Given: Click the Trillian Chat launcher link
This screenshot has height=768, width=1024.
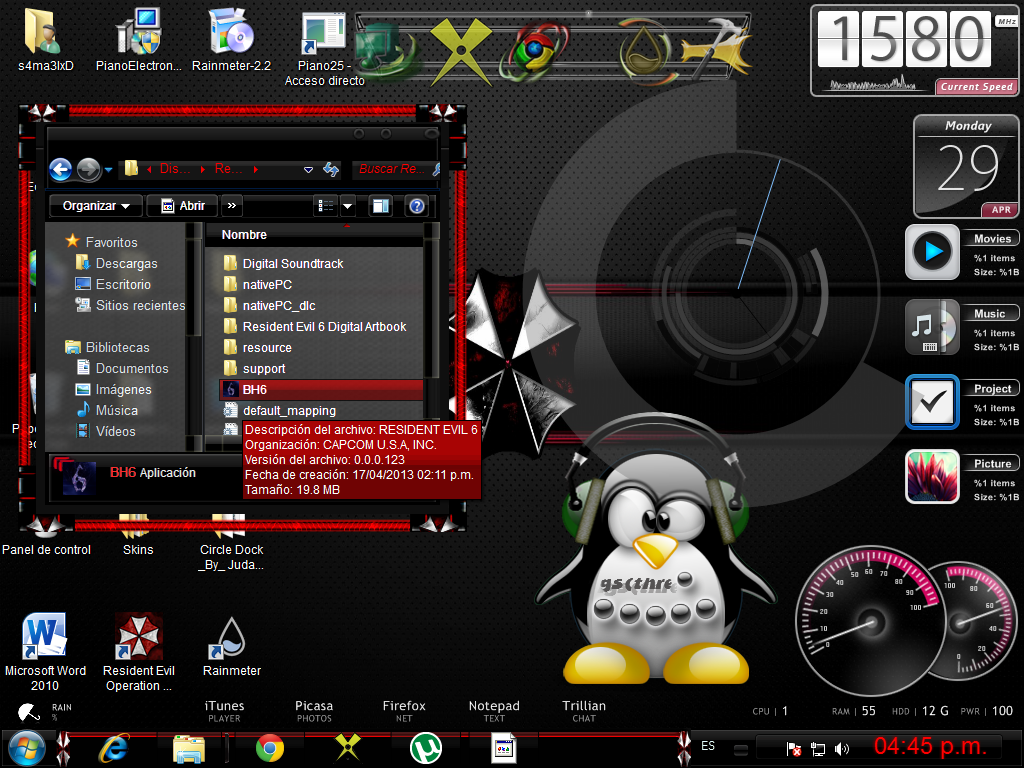Looking at the screenshot, I should 584,711.
